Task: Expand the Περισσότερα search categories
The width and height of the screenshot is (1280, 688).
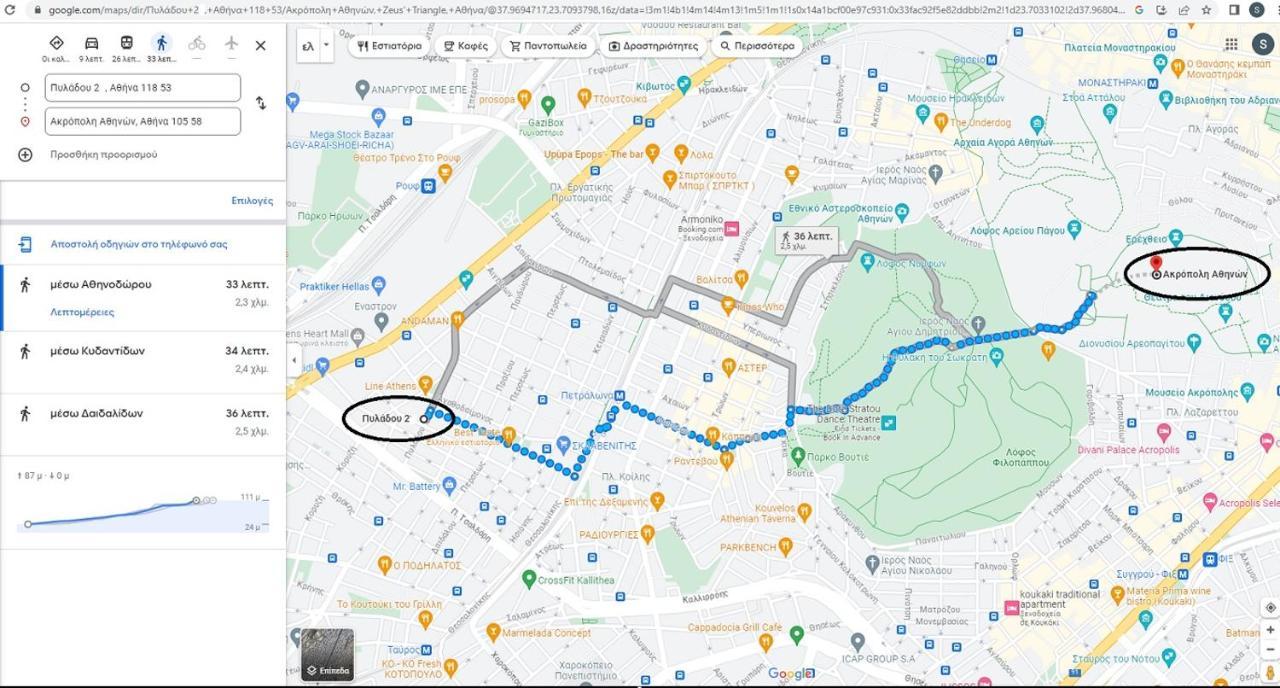Action: [x=757, y=46]
